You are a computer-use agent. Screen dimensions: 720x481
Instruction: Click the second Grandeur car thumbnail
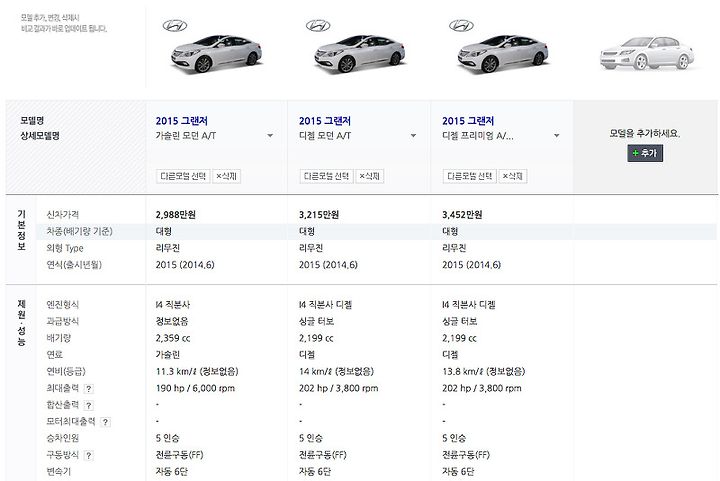click(360, 54)
